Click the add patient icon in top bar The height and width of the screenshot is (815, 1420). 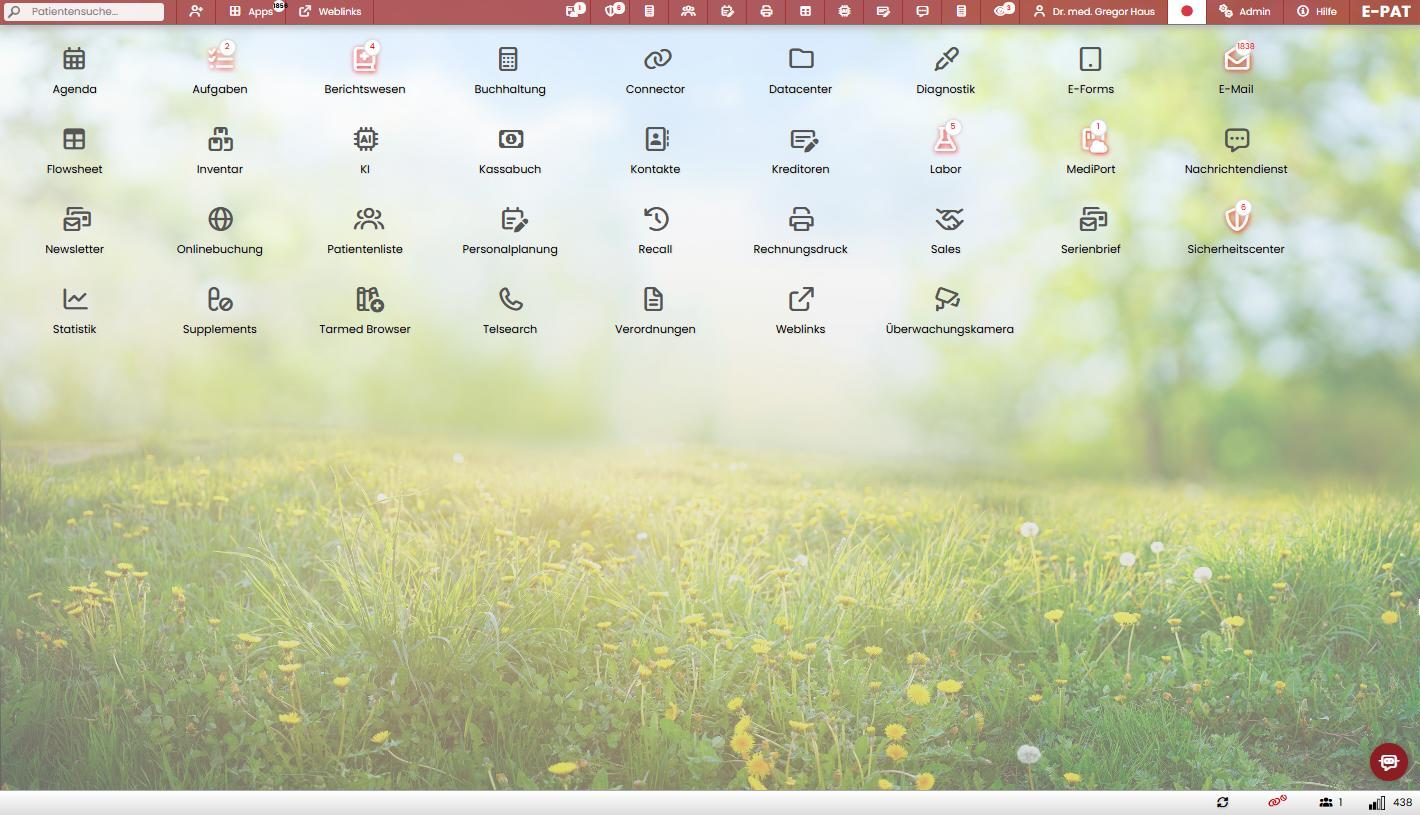(196, 12)
